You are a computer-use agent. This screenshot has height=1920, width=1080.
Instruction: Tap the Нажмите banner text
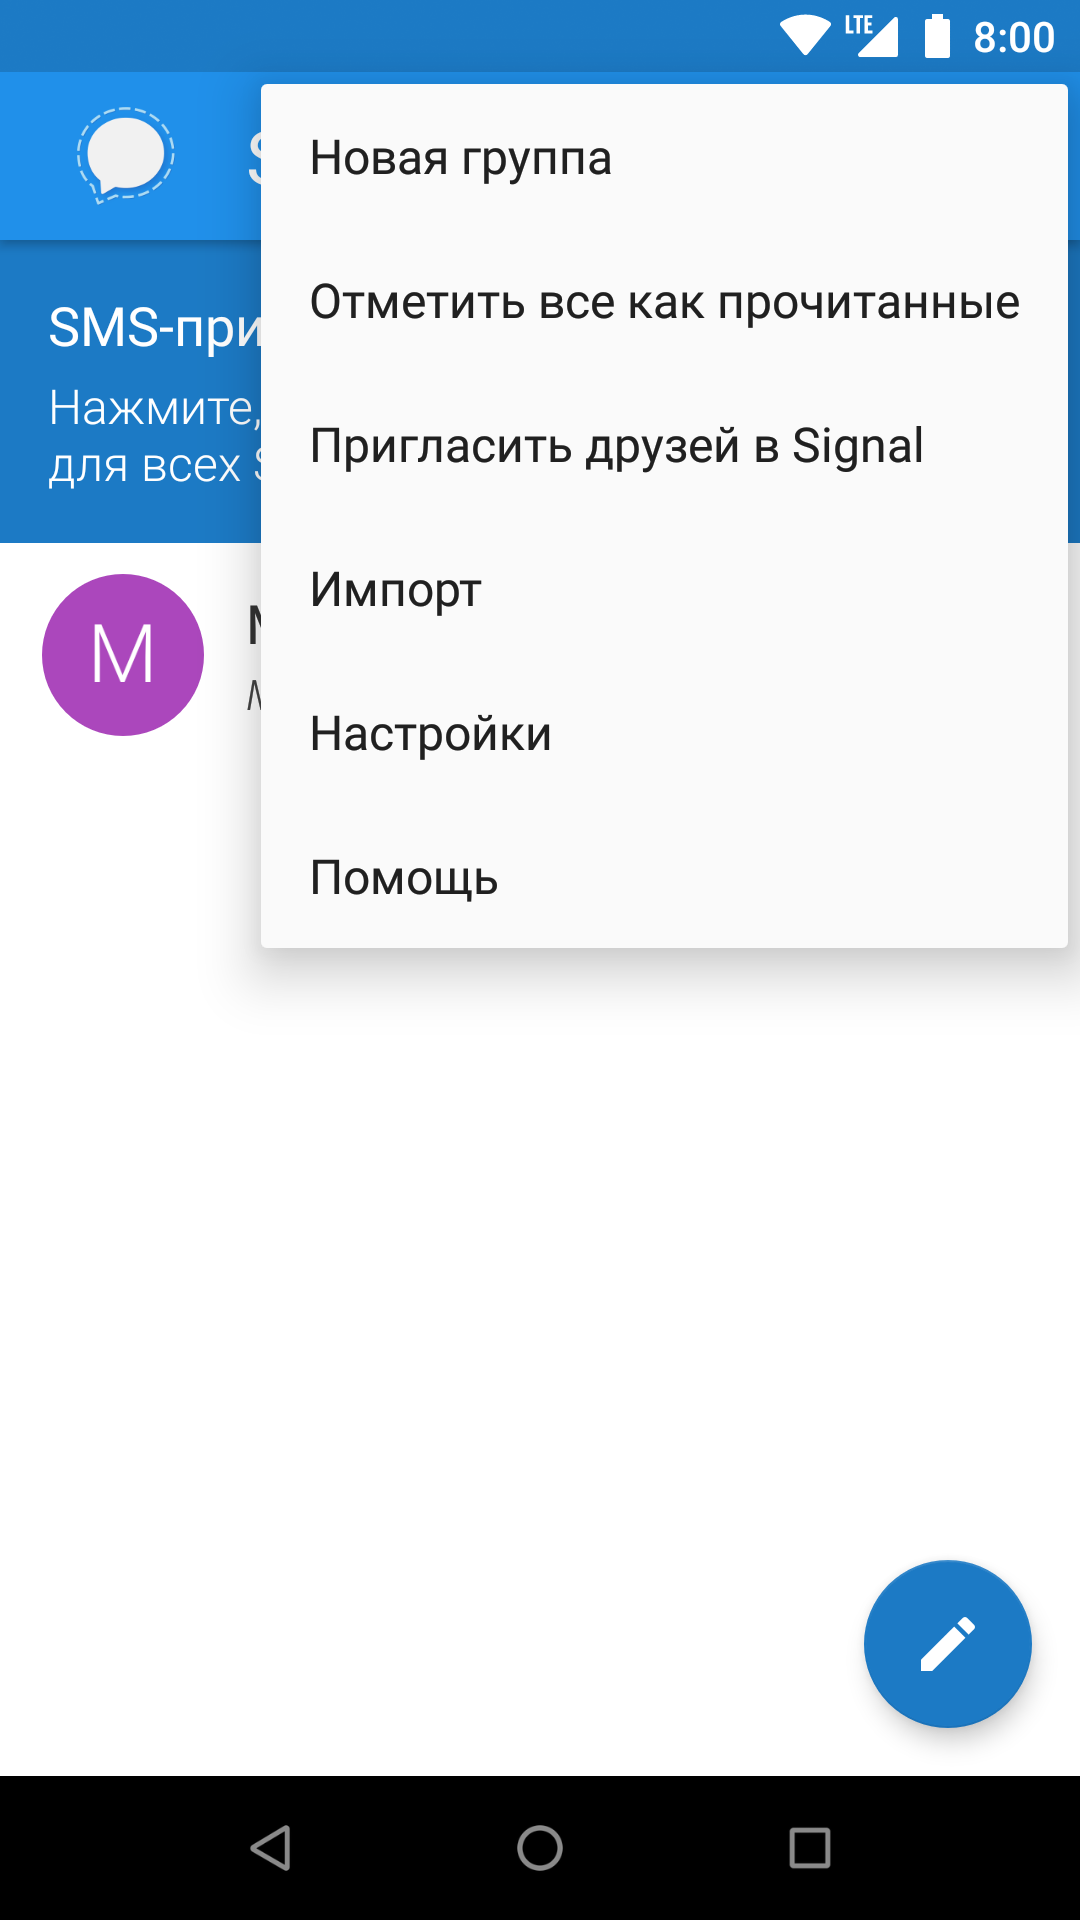click(x=155, y=408)
